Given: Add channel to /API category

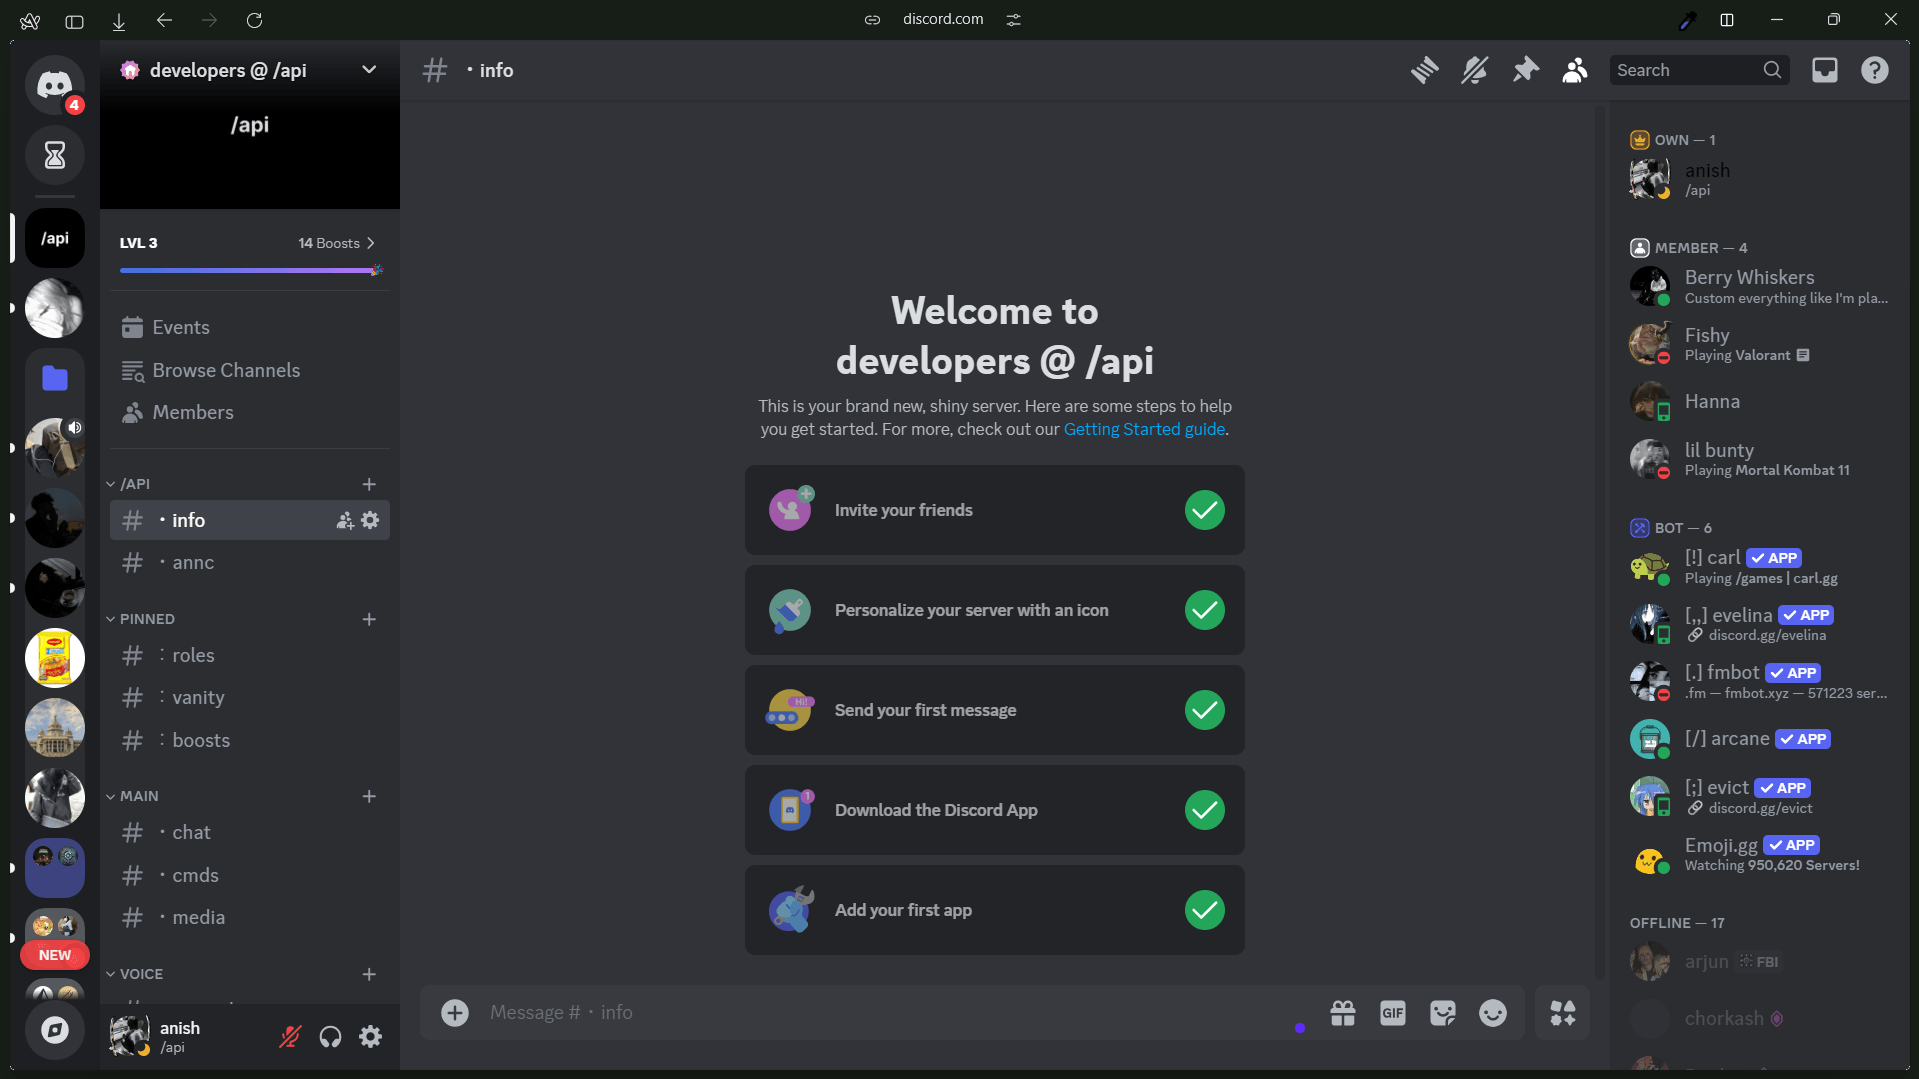Looking at the screenshot, I should click(369, 484).
